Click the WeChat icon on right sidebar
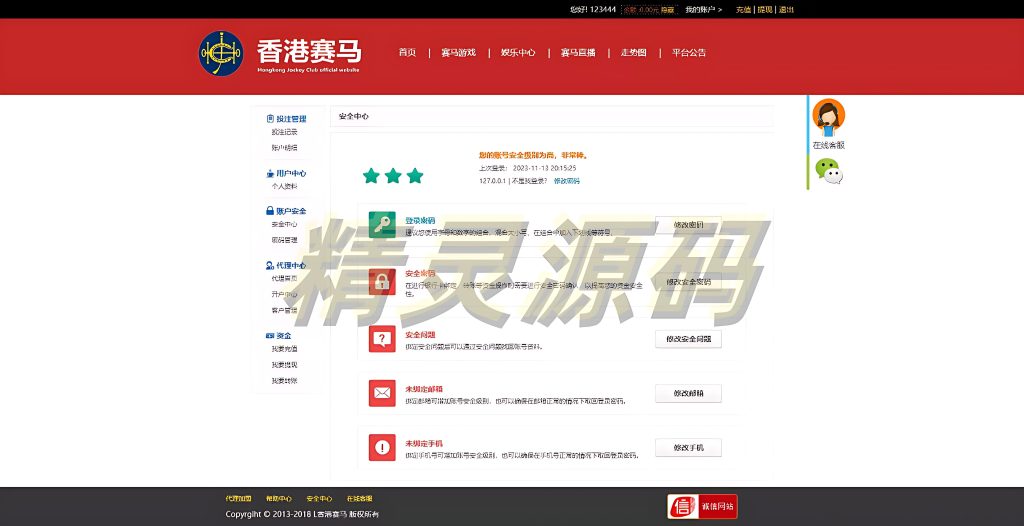This screenshot has width=1024, height=526. 829,171
